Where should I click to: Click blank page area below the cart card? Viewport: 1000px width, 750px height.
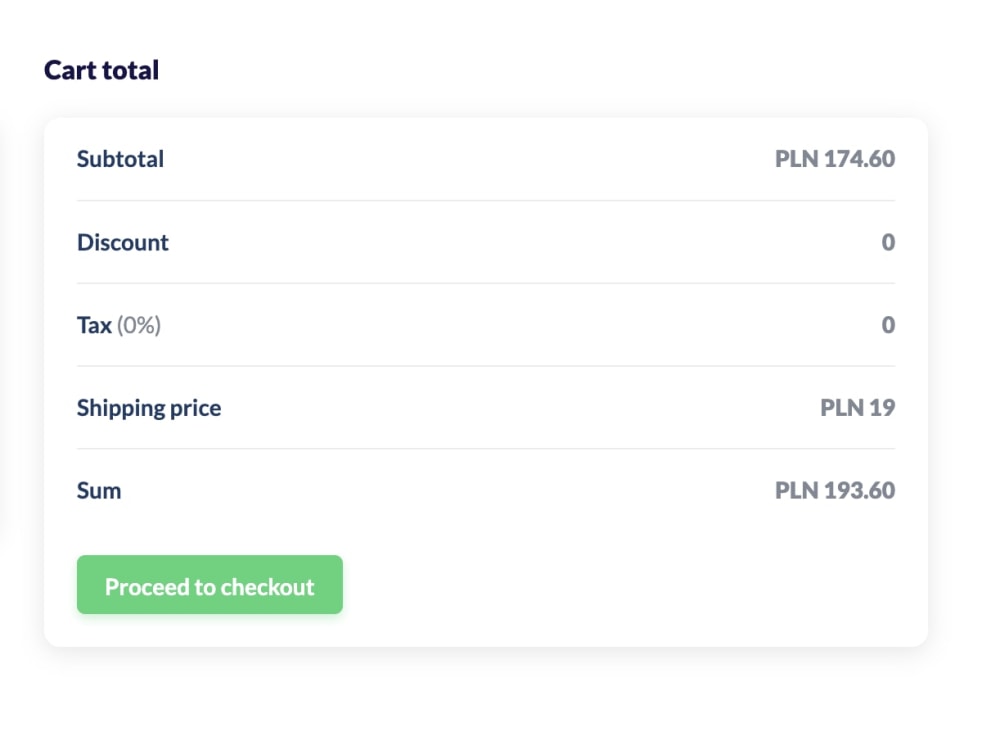click(x=486, y=700)
